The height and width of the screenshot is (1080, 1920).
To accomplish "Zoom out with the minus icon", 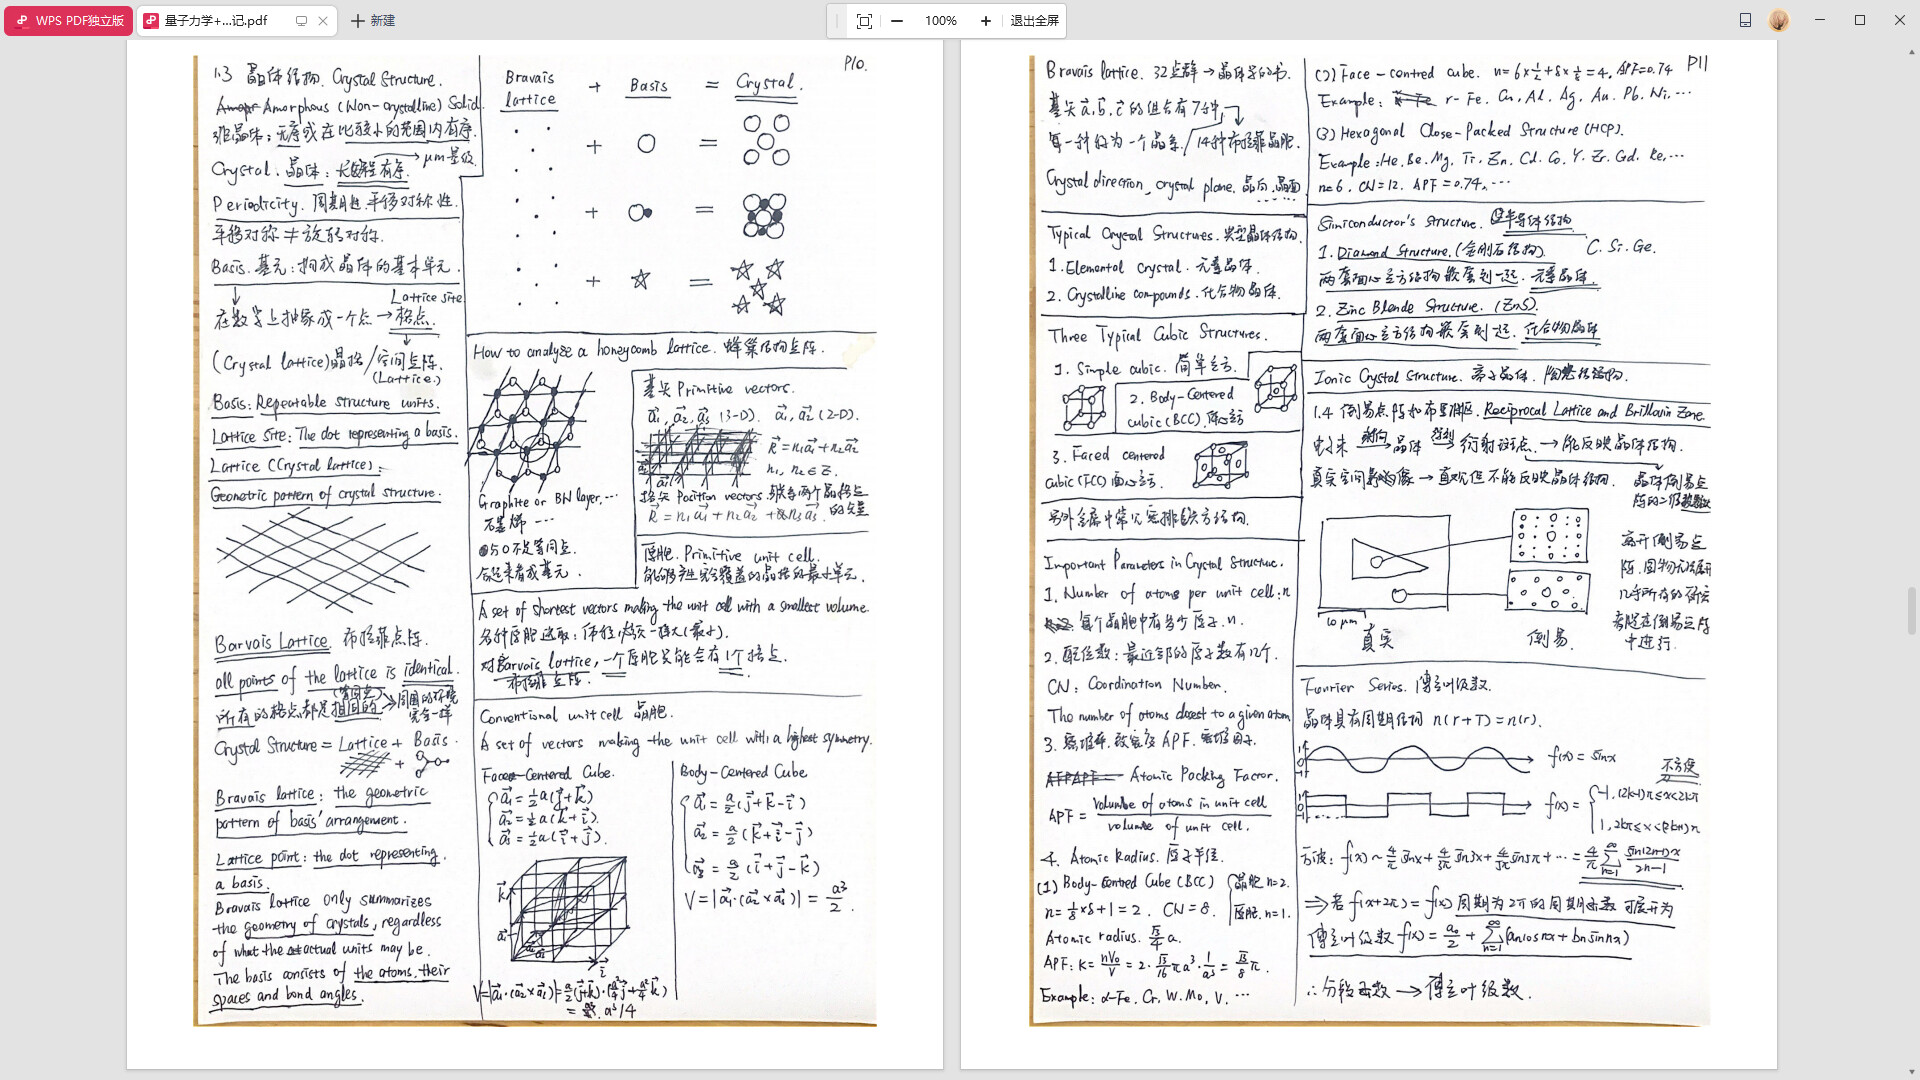I will pyautogui.click(x=897, y=21).
